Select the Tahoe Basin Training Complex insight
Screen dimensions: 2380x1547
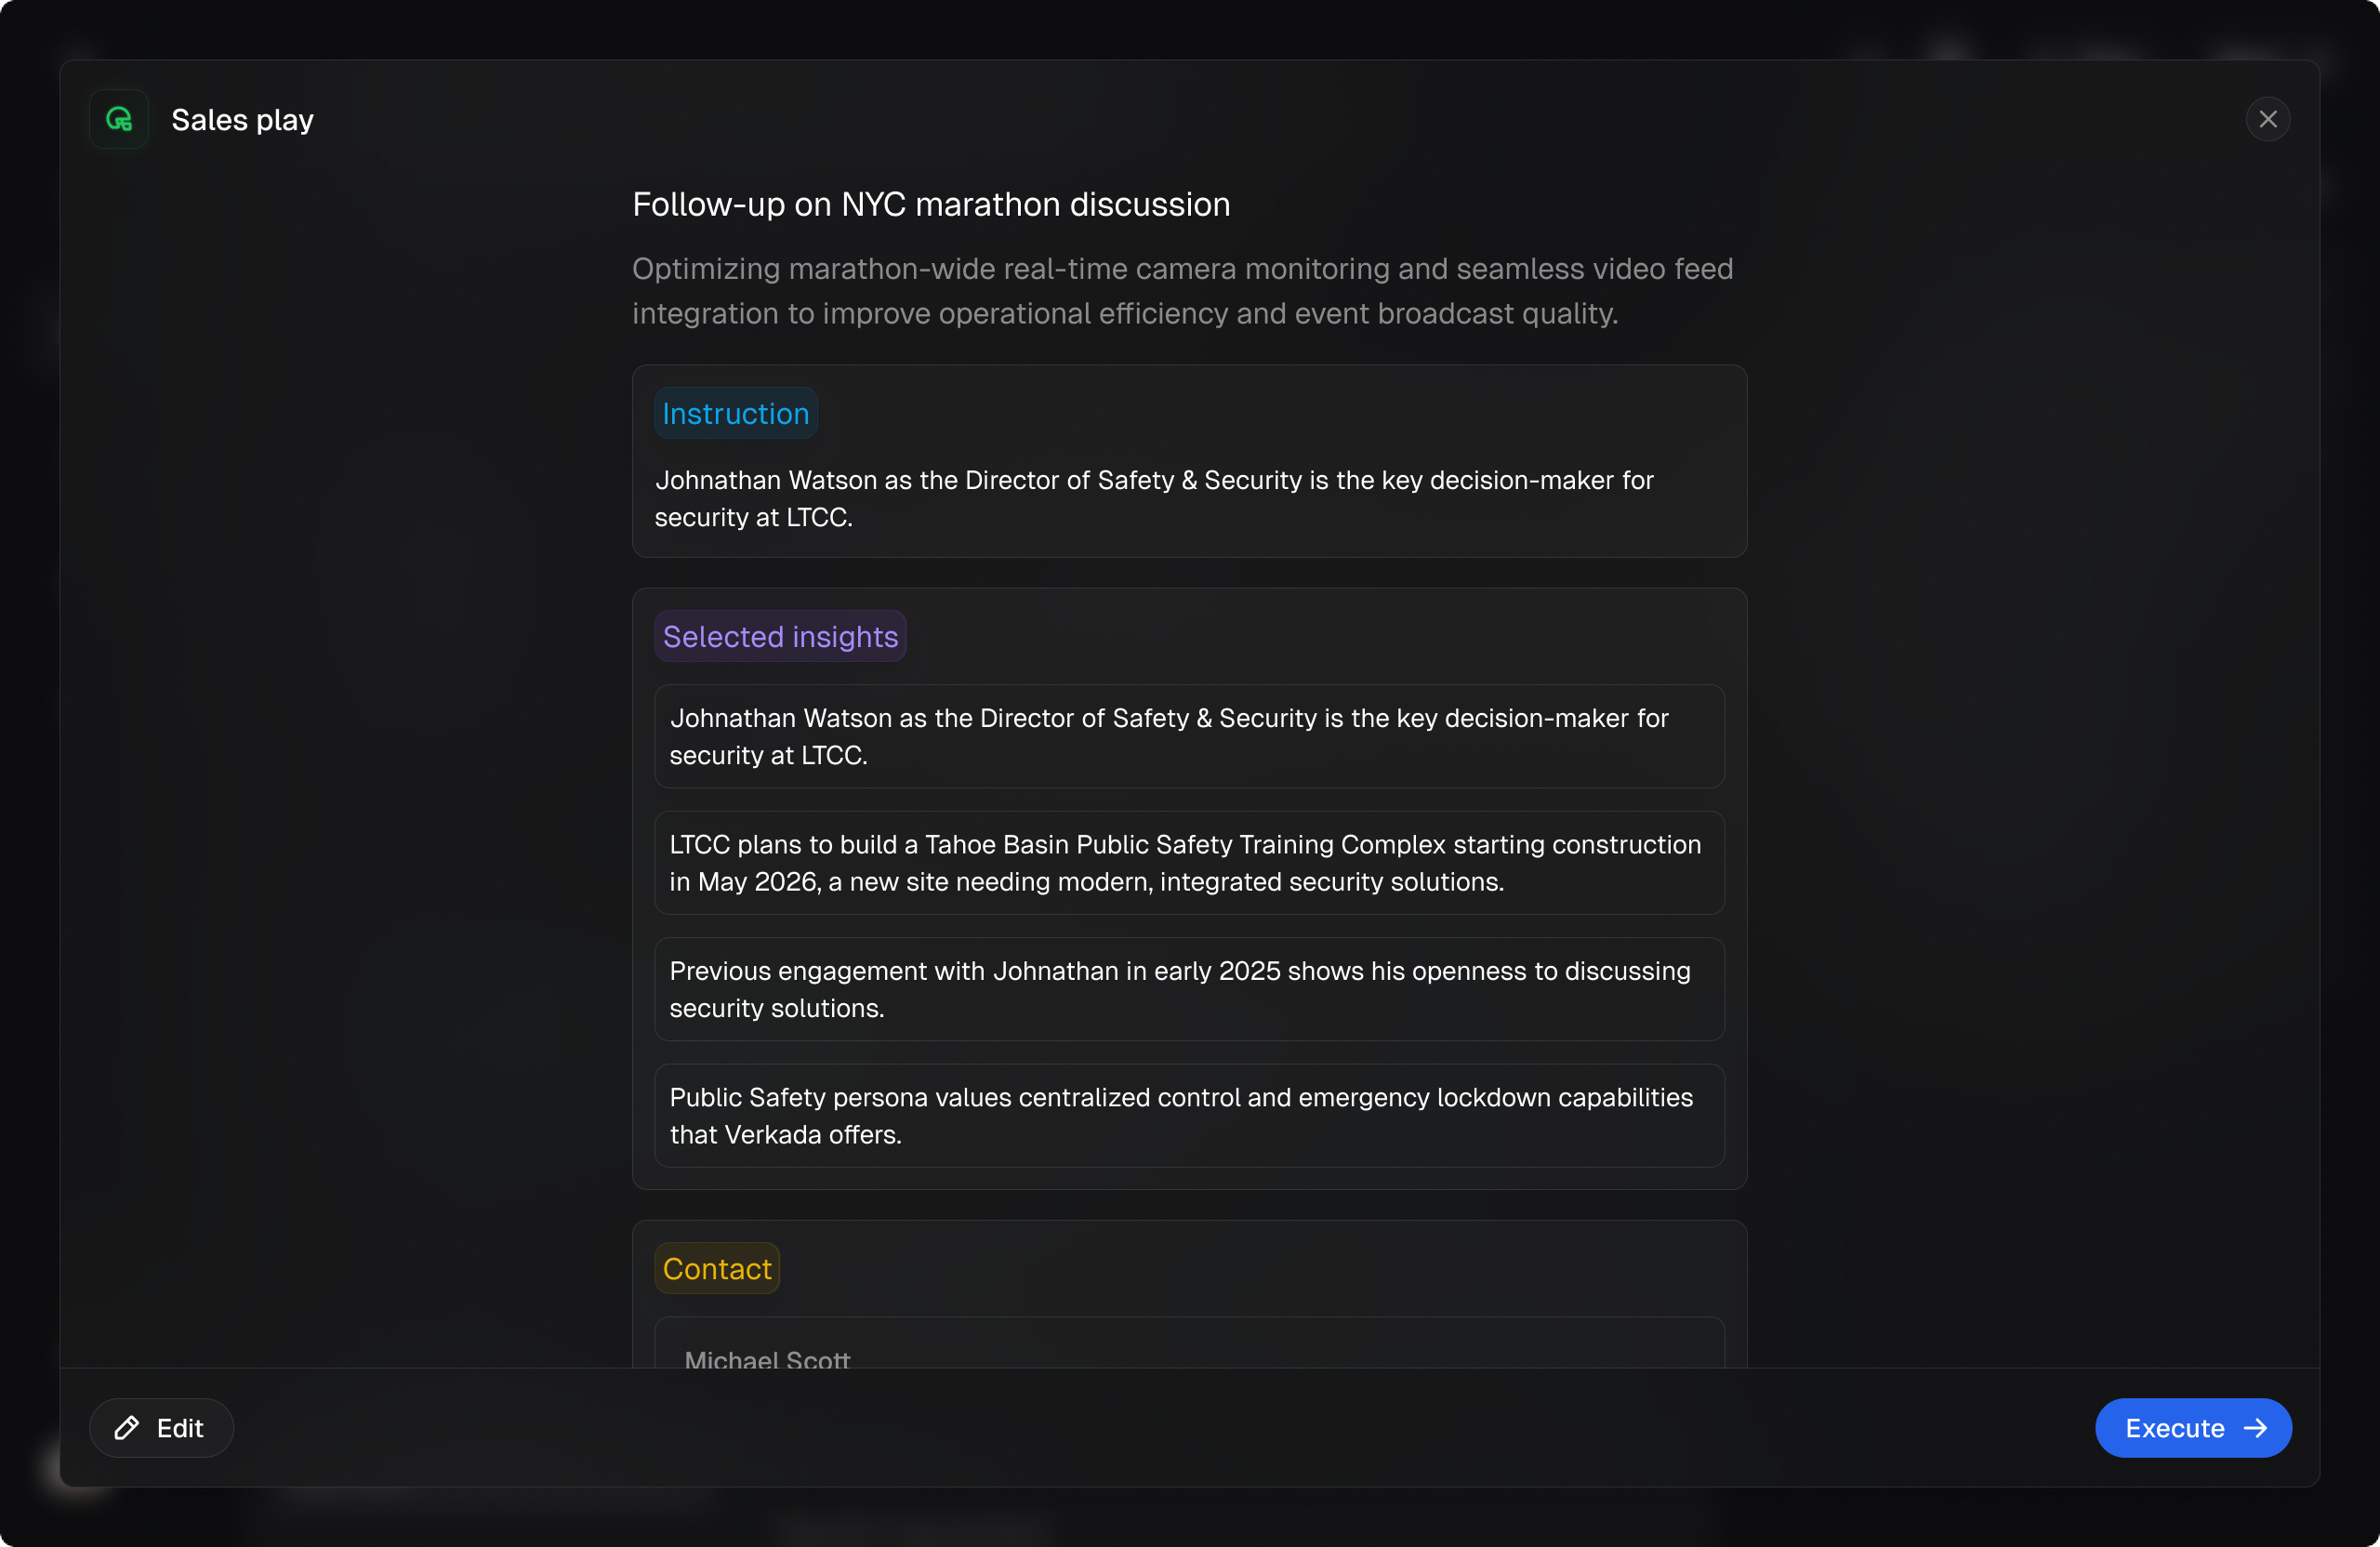1188,862
